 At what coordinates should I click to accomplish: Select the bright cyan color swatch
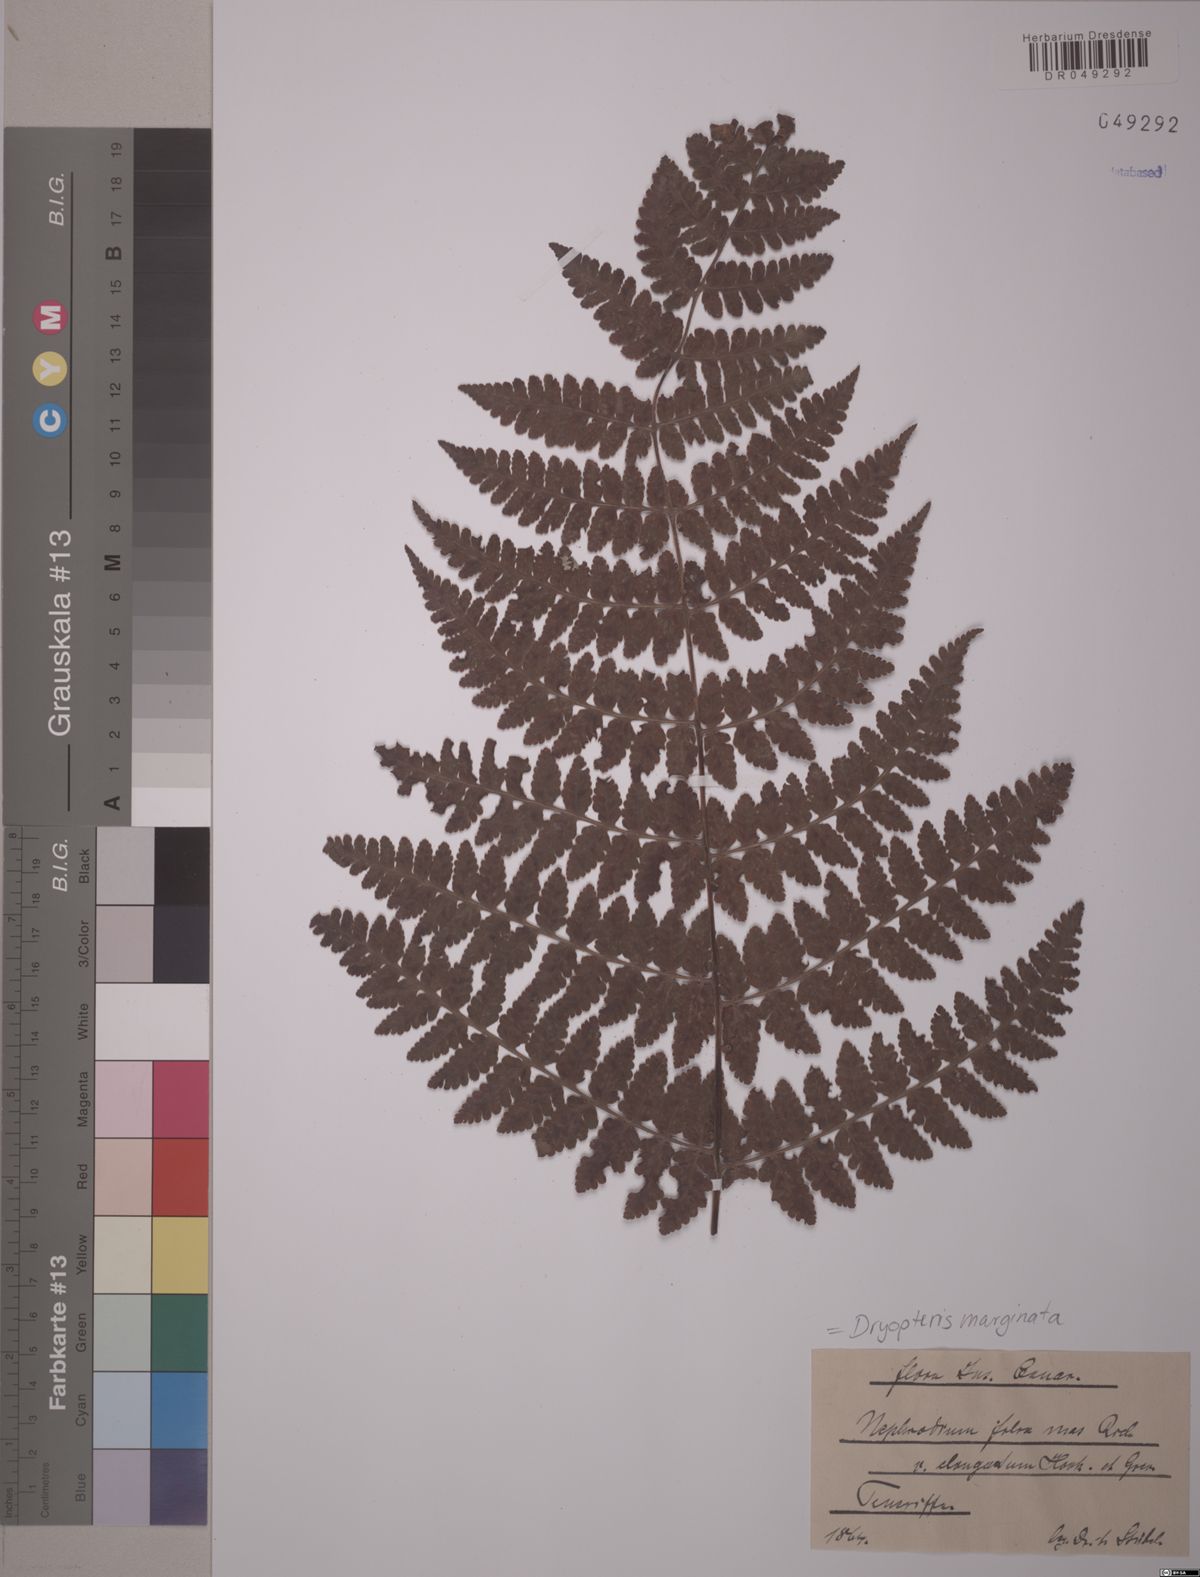[x=180, y=1410]
